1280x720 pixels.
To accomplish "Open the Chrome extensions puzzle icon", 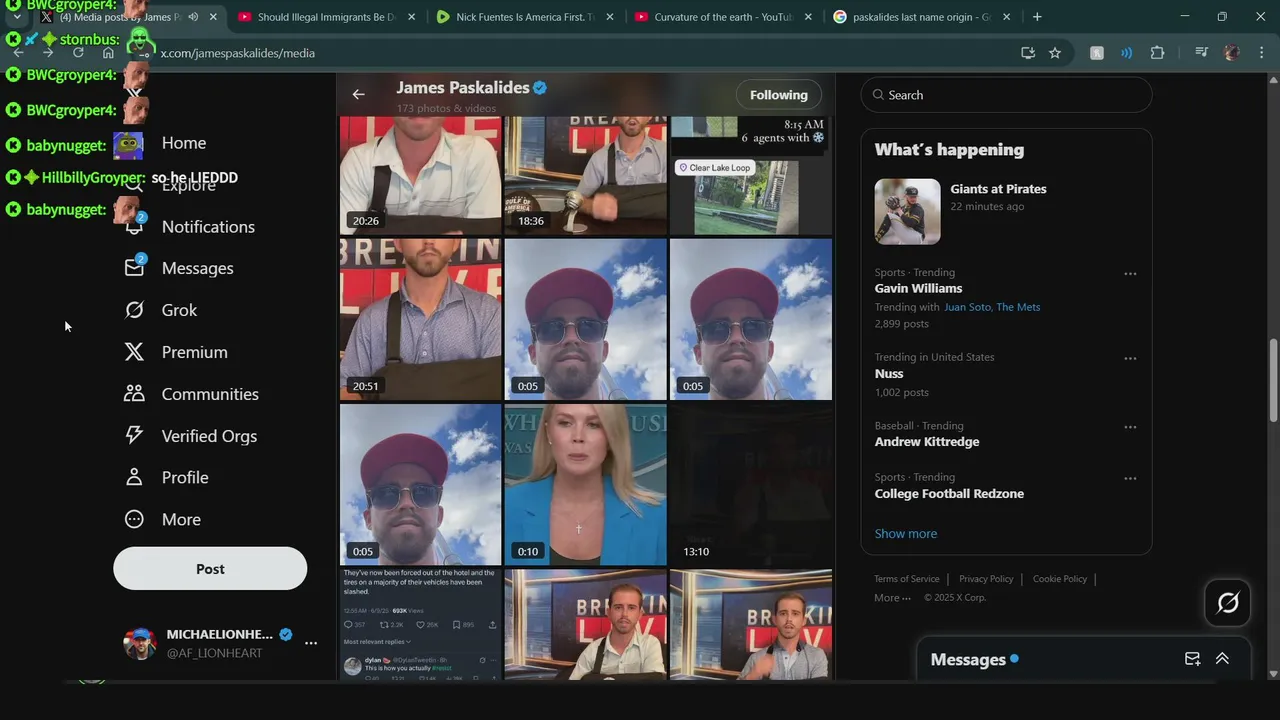I will (1158, 53).
